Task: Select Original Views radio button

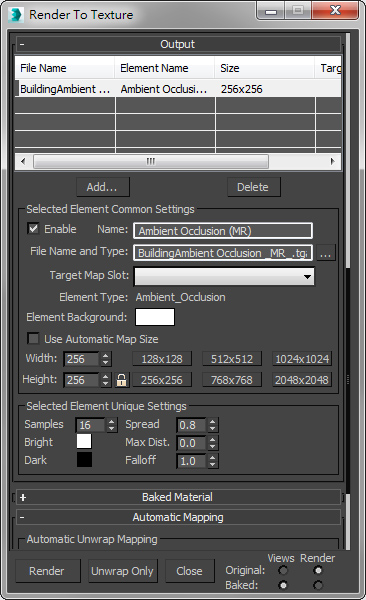Action: coord(283,570)
